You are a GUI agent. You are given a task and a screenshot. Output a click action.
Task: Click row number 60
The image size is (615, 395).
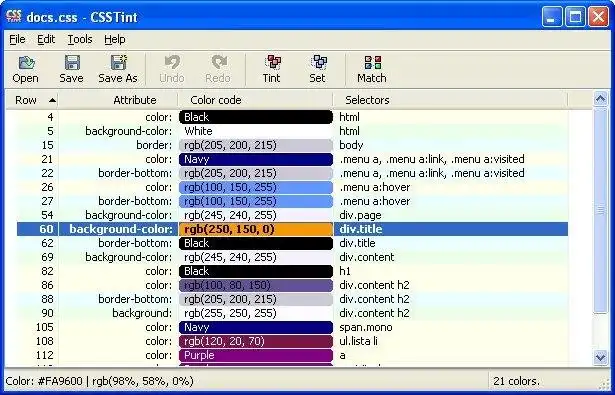click(x=46, y=229)
